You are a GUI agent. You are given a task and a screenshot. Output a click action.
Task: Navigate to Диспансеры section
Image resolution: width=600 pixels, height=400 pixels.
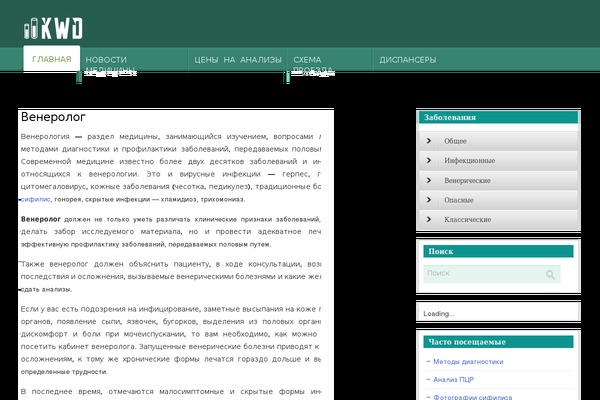tap(408, 60)
